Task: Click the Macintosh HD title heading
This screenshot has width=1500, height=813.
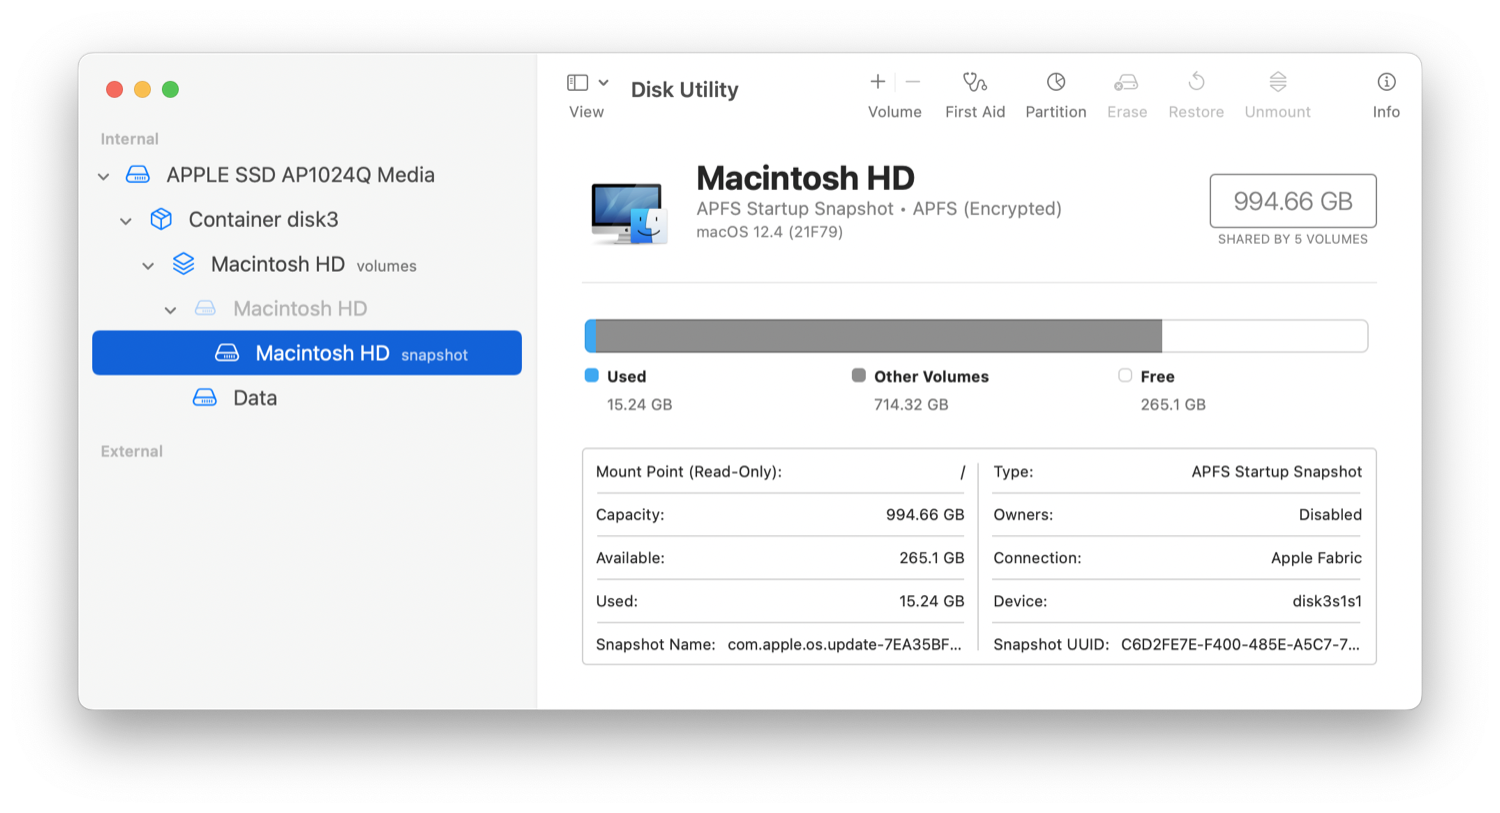Action: click(x=805, y=178)
